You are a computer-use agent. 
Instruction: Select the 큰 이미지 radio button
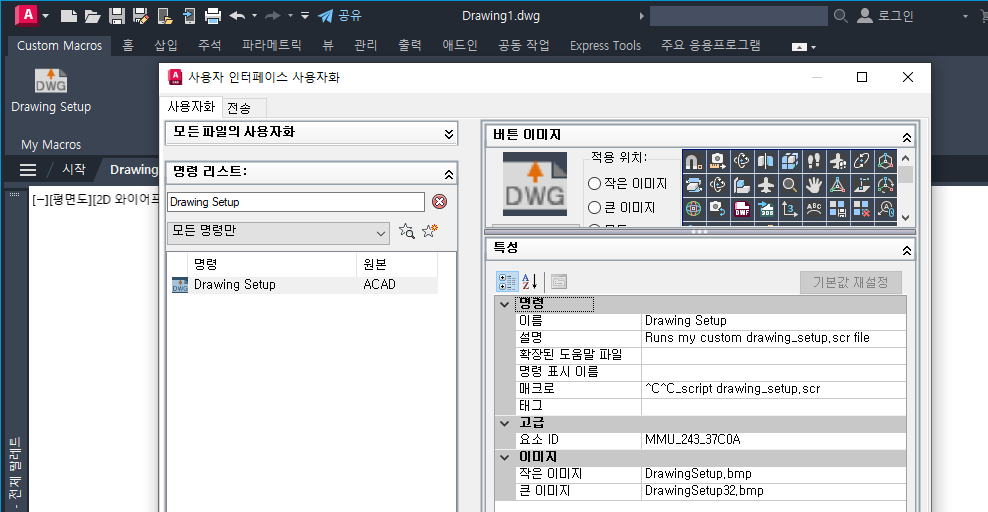coord(594,207)
